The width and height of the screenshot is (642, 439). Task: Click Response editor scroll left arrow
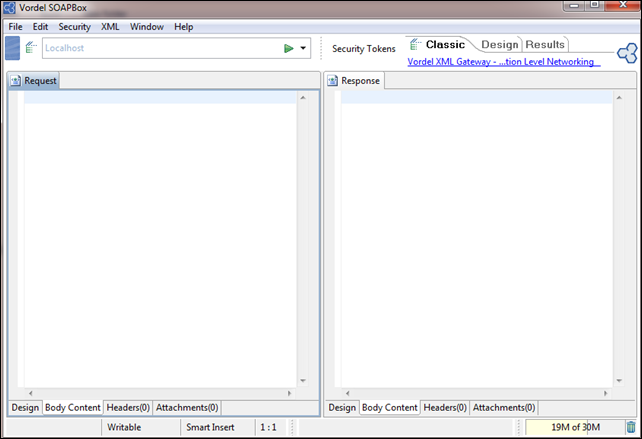347,393
